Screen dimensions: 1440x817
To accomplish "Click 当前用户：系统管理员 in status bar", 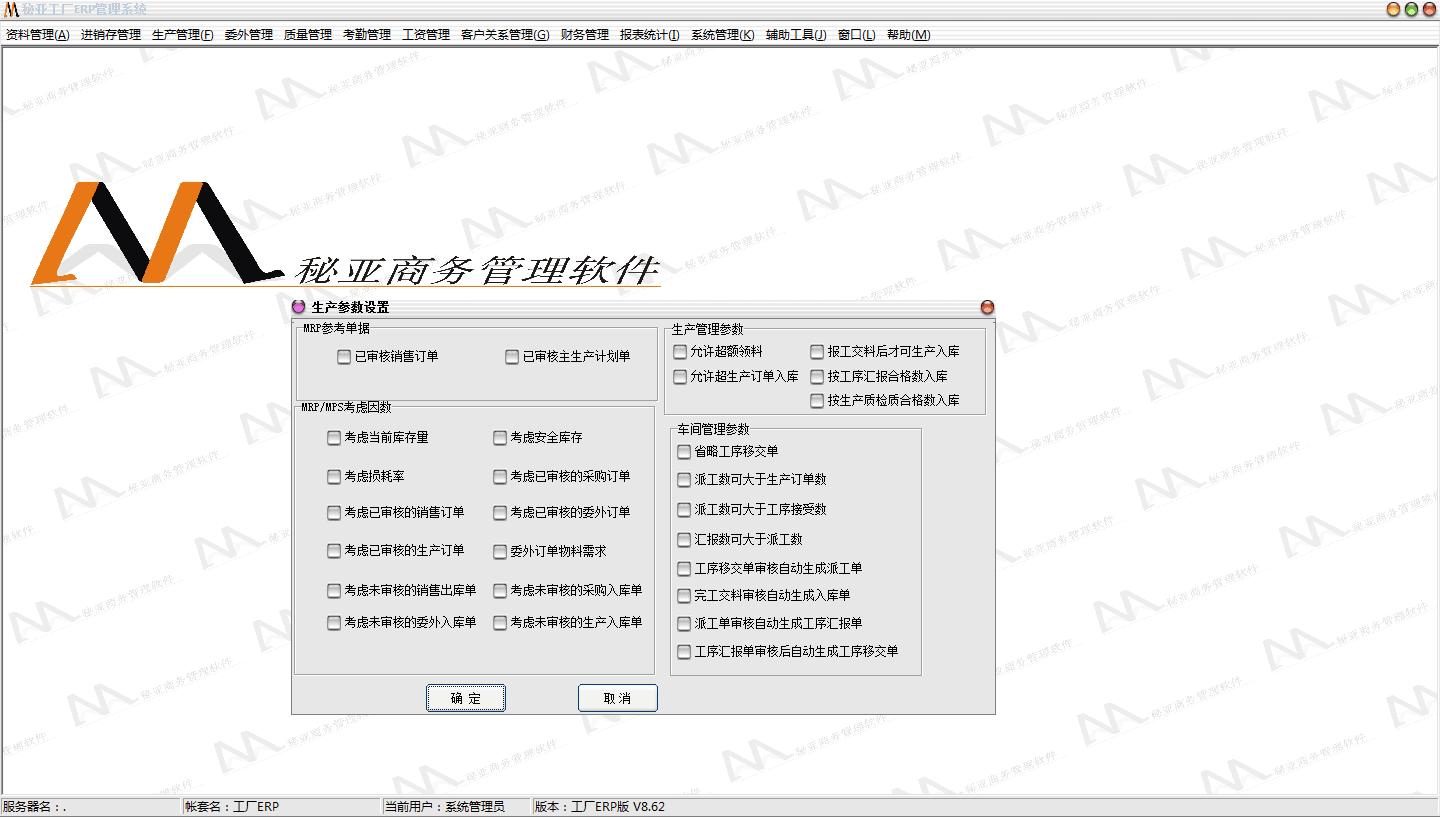I will pyautogui.click(x=445, y=806).
